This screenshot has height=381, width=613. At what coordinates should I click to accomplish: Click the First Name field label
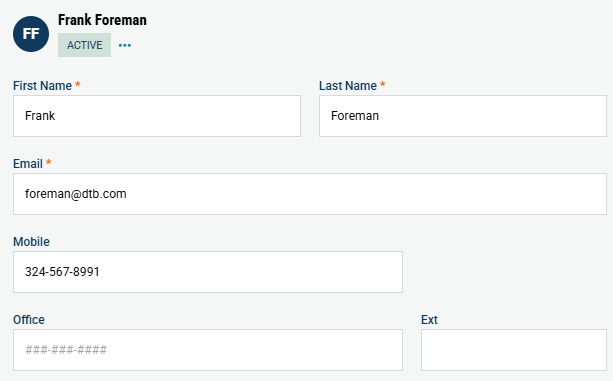pos(42,86)
